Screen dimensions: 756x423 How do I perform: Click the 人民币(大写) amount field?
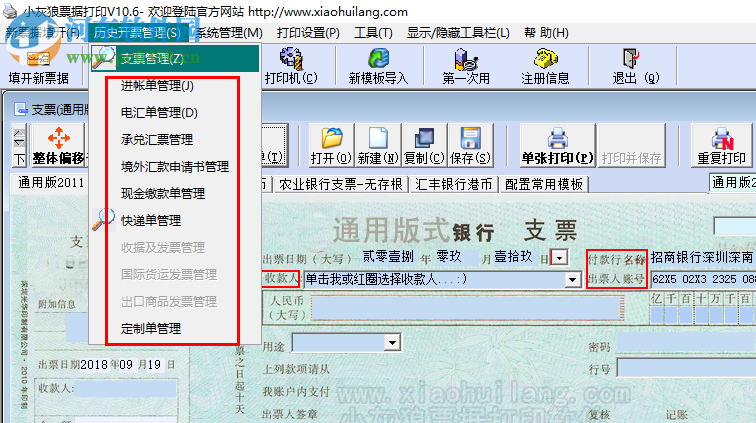pos(468,308)
